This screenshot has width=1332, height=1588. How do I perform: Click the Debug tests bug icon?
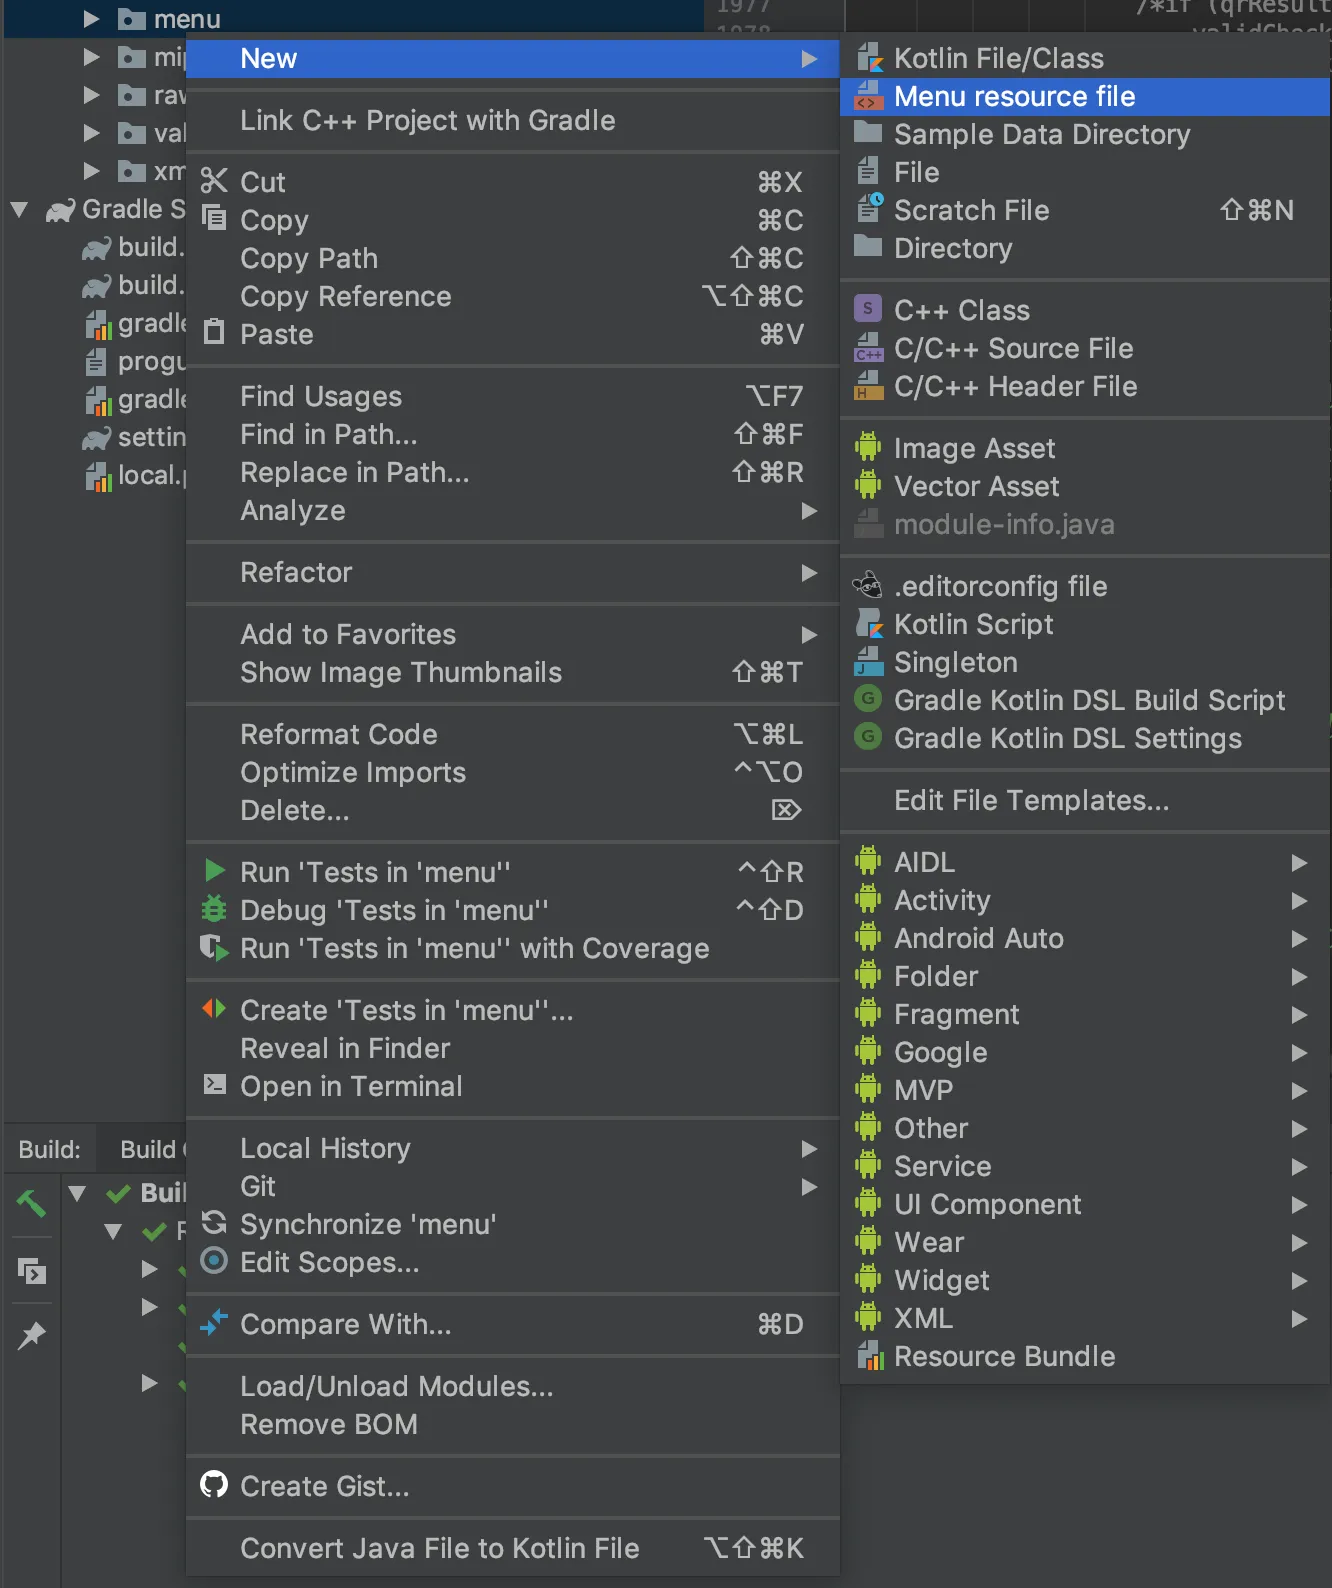click(x=214, y=909)
